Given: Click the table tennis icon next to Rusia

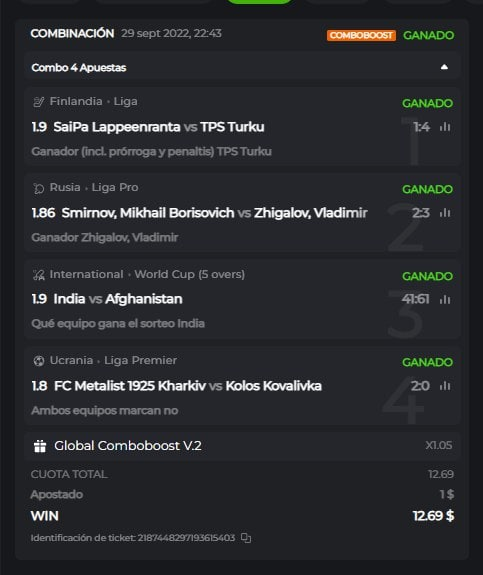Looking at the screenshot, I should pyautogui.click(x=39, y=188).
